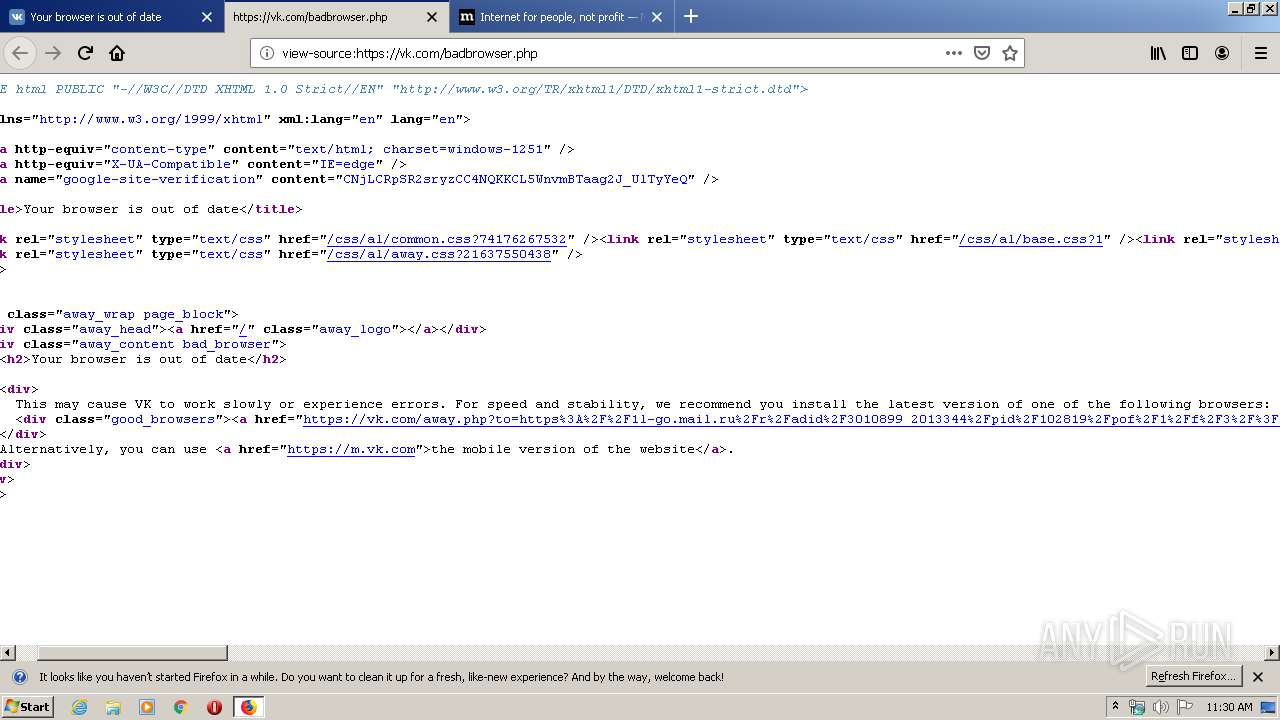Follow the vk.com/away.php source link
This screenshot has height=720, width=1280.
tap(791, 419)
